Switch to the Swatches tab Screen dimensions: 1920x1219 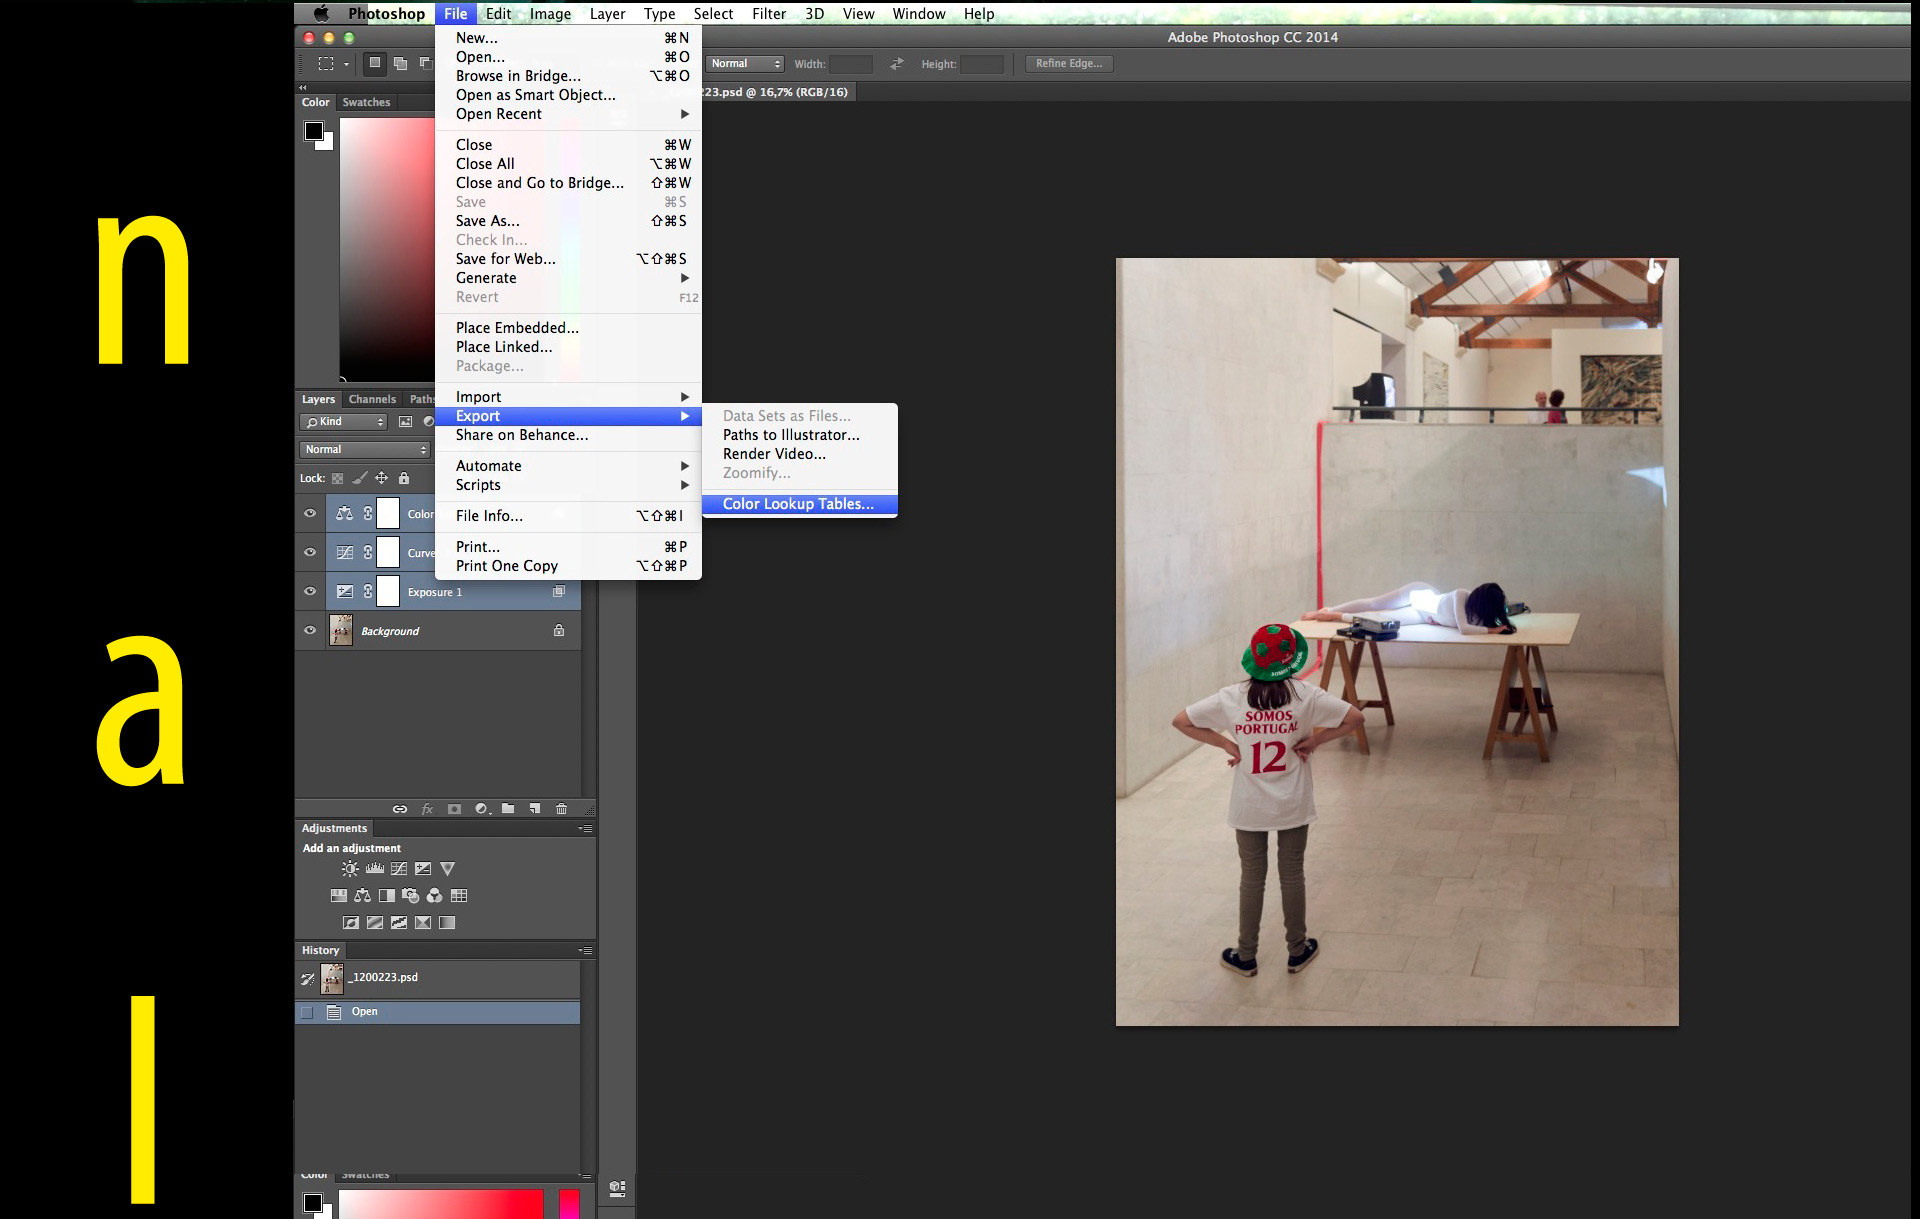[x=366, y=102]
